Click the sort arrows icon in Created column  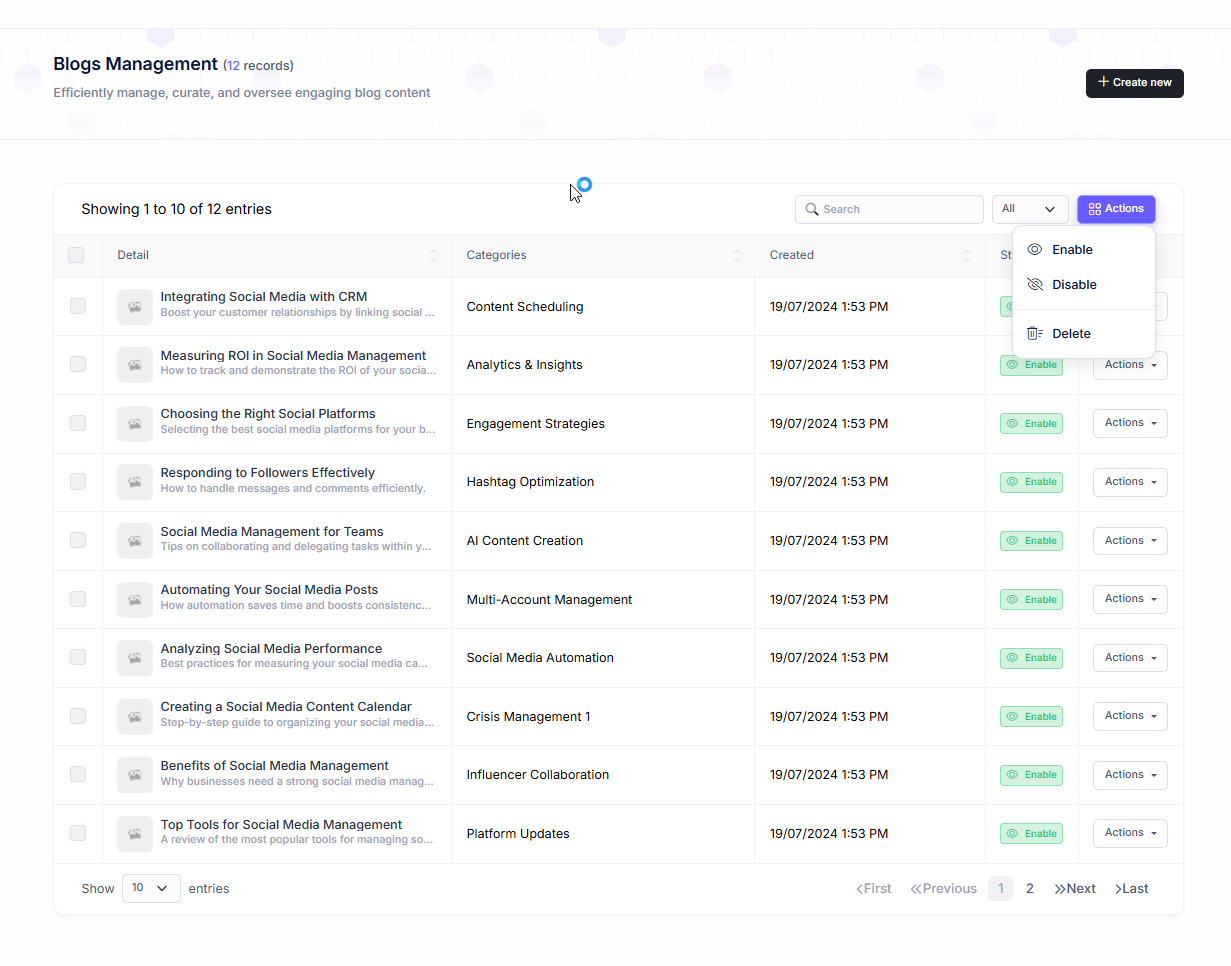(967, 256)
